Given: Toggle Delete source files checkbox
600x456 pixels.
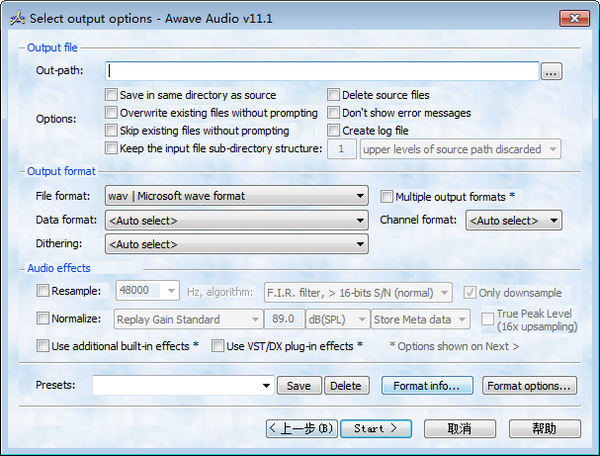Looking at the screenshot, I should [x=334, y=95].
